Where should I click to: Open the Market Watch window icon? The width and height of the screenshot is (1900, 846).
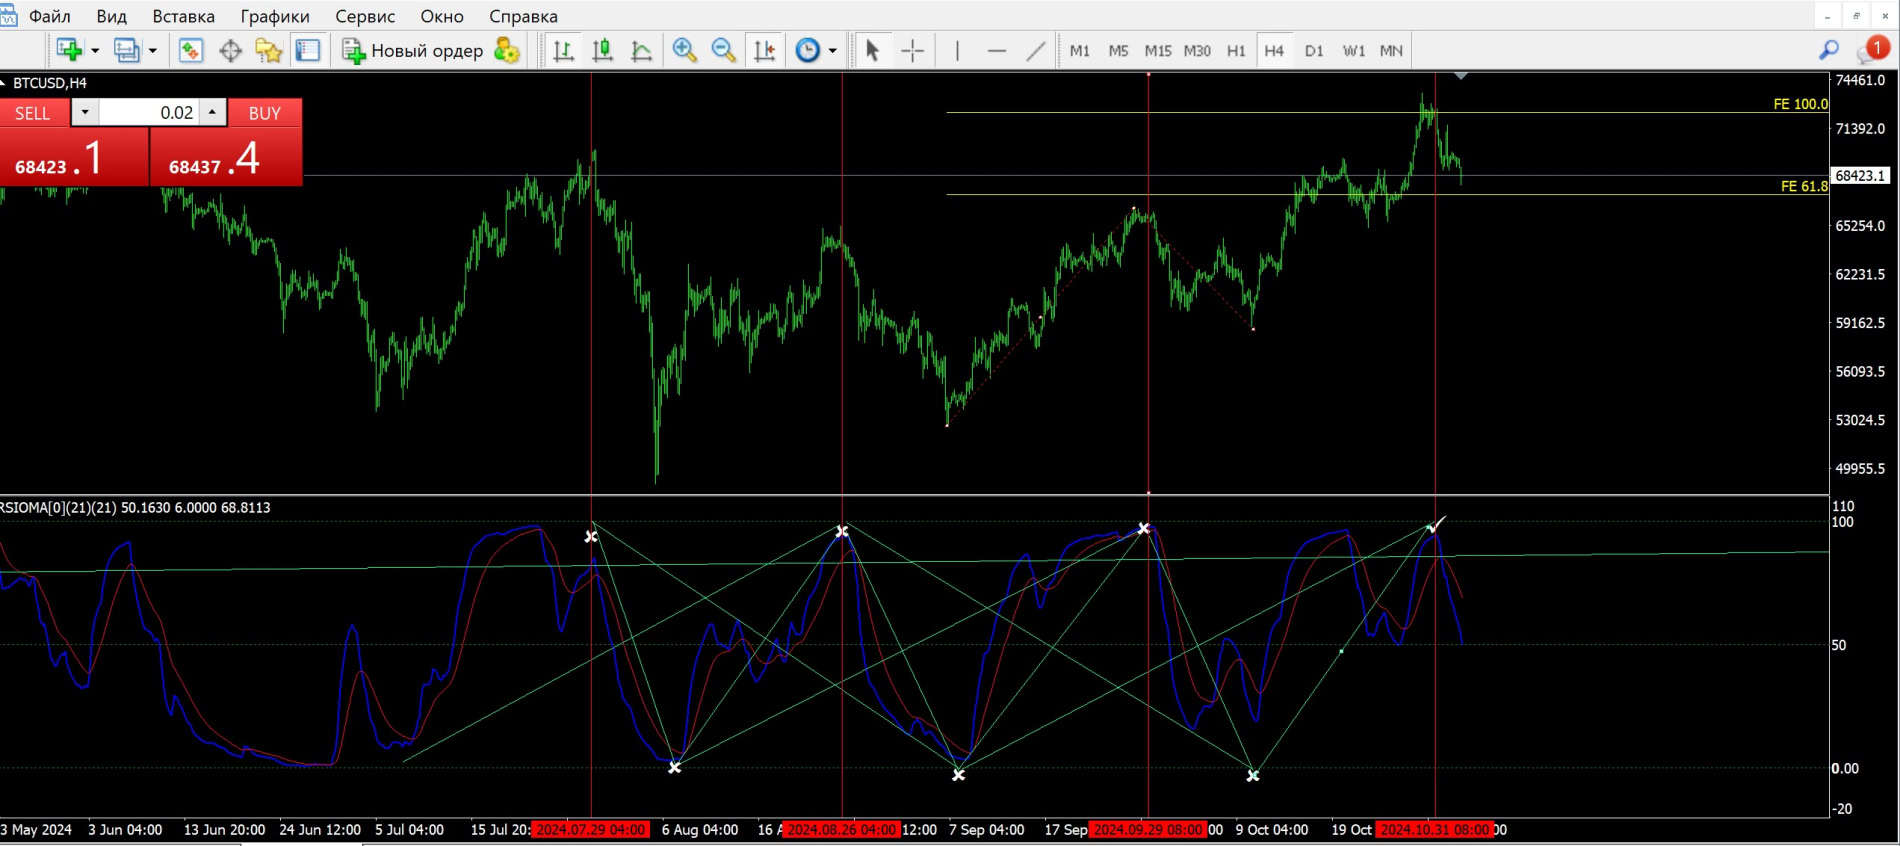pyautogui.click(x=191, y=50)
